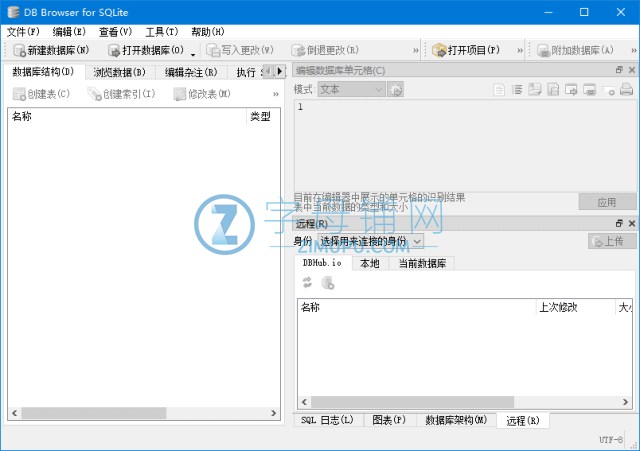Screen dimensions: 640x451
Task: Click the 写入更改 toolbar button
Action: (240, 50)
